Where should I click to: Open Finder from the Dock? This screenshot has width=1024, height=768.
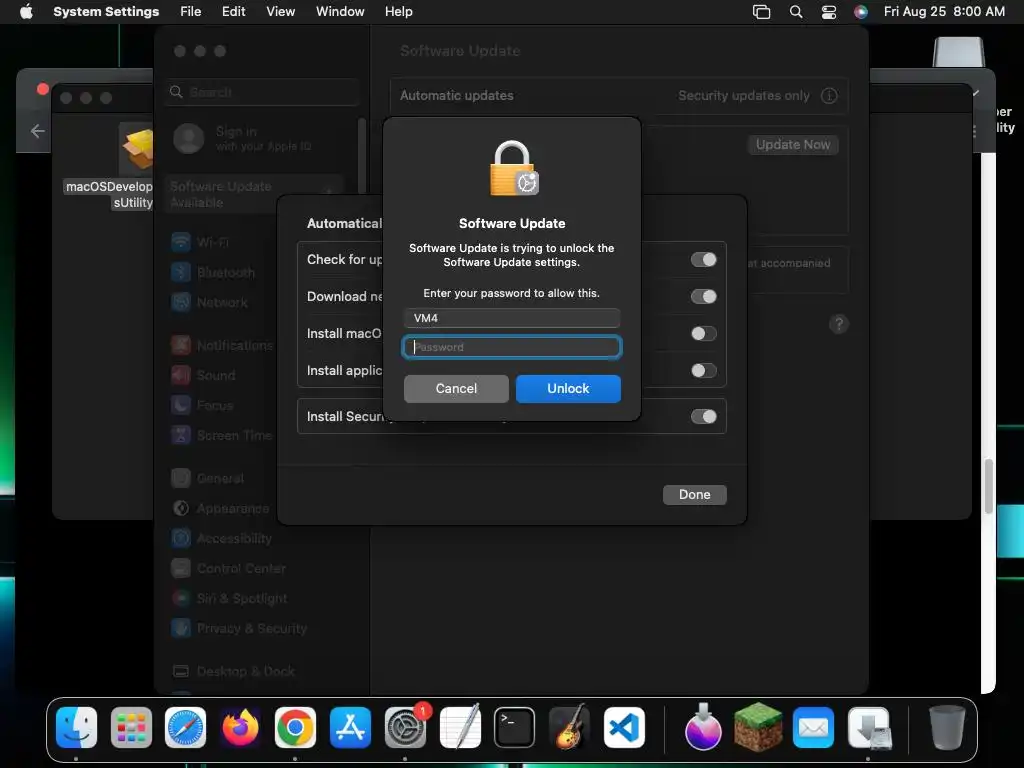[x=76, y=728]
